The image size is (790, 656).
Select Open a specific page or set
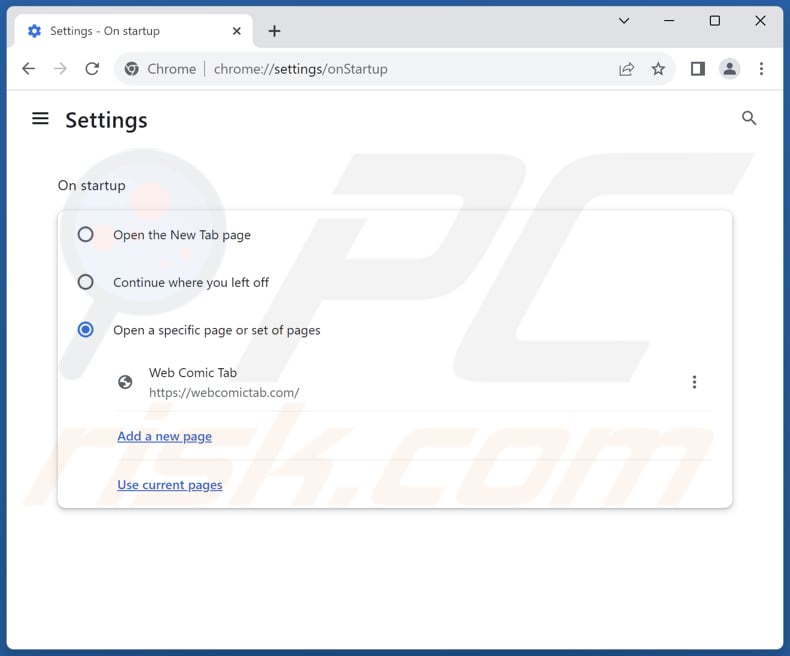pos(85,330)
